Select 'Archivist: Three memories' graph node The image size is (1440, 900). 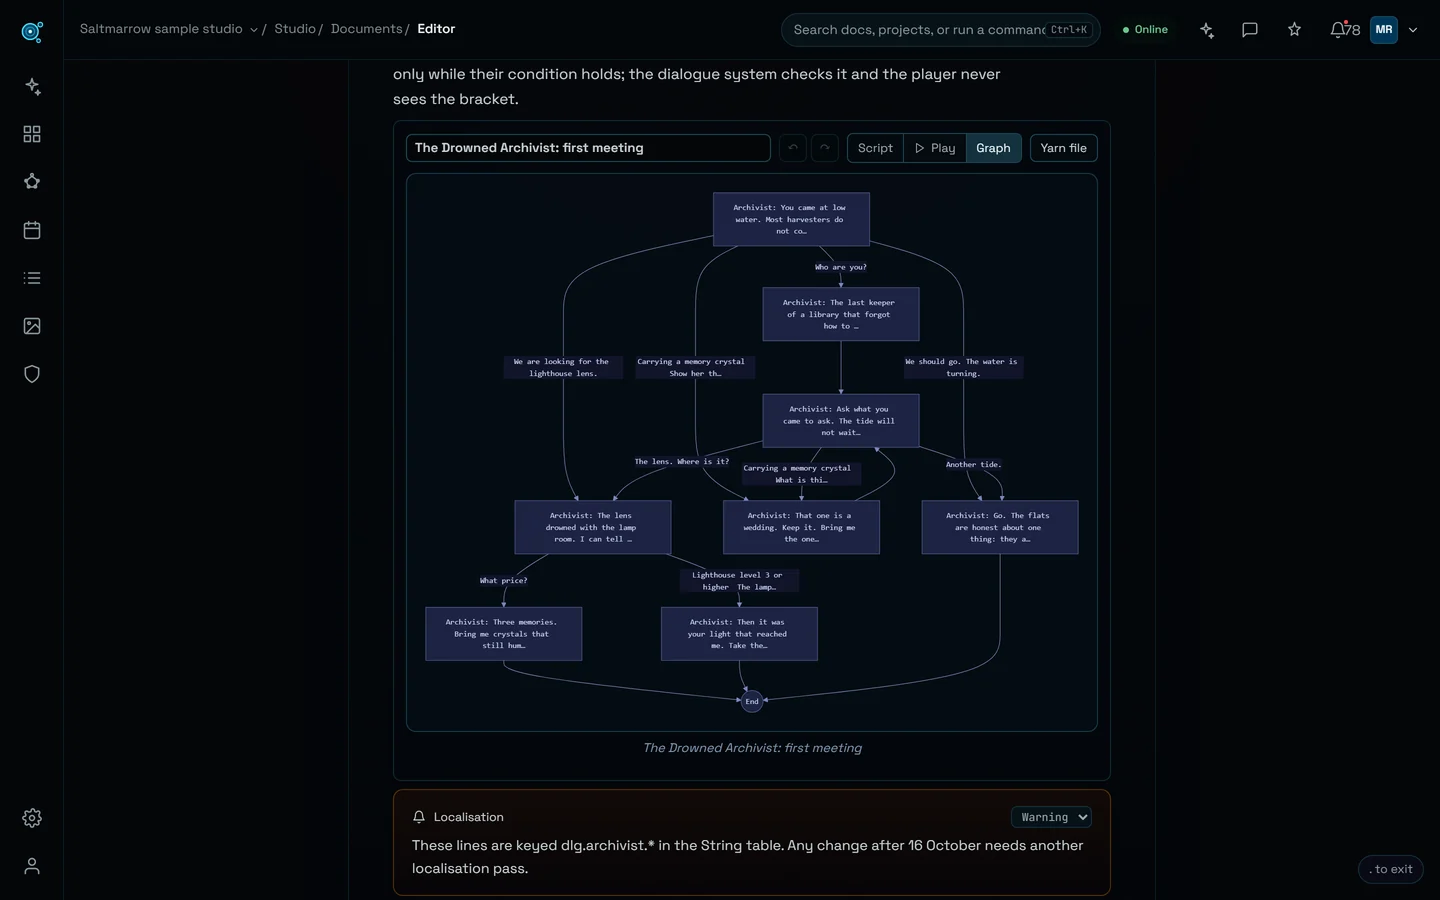click(504, 634)
